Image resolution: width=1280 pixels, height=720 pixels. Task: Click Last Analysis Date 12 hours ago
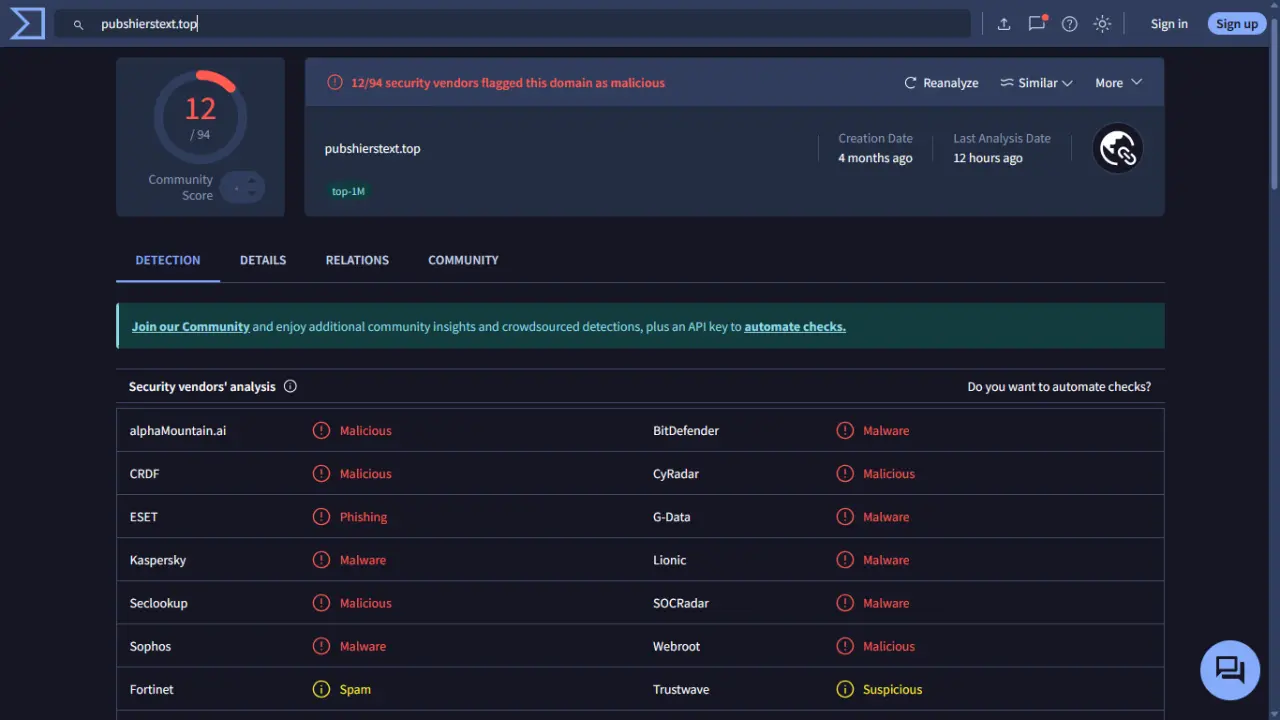pos(1002,148)
